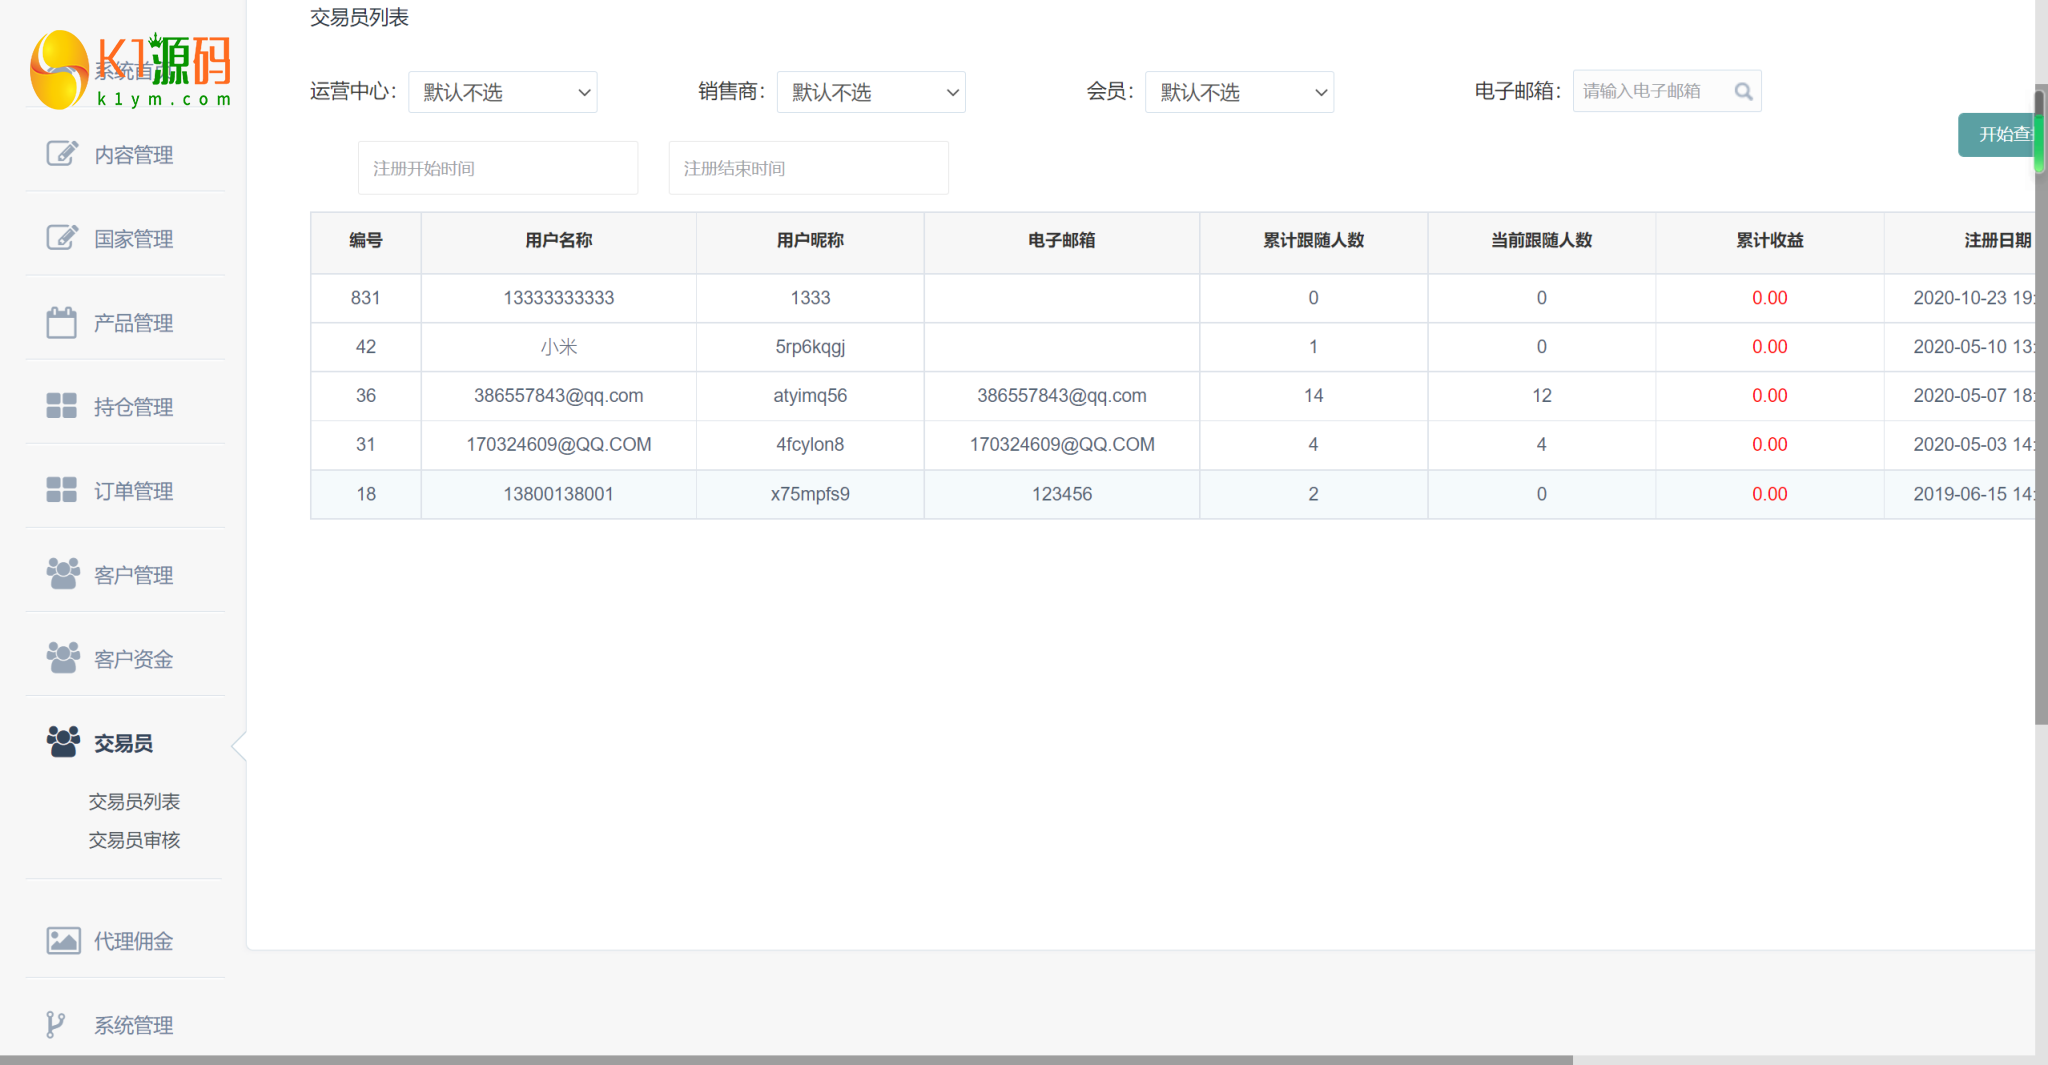Screen dimensions: 2048x1065
Task: Click the 客户管理 people icon
Action: point(62,574)
